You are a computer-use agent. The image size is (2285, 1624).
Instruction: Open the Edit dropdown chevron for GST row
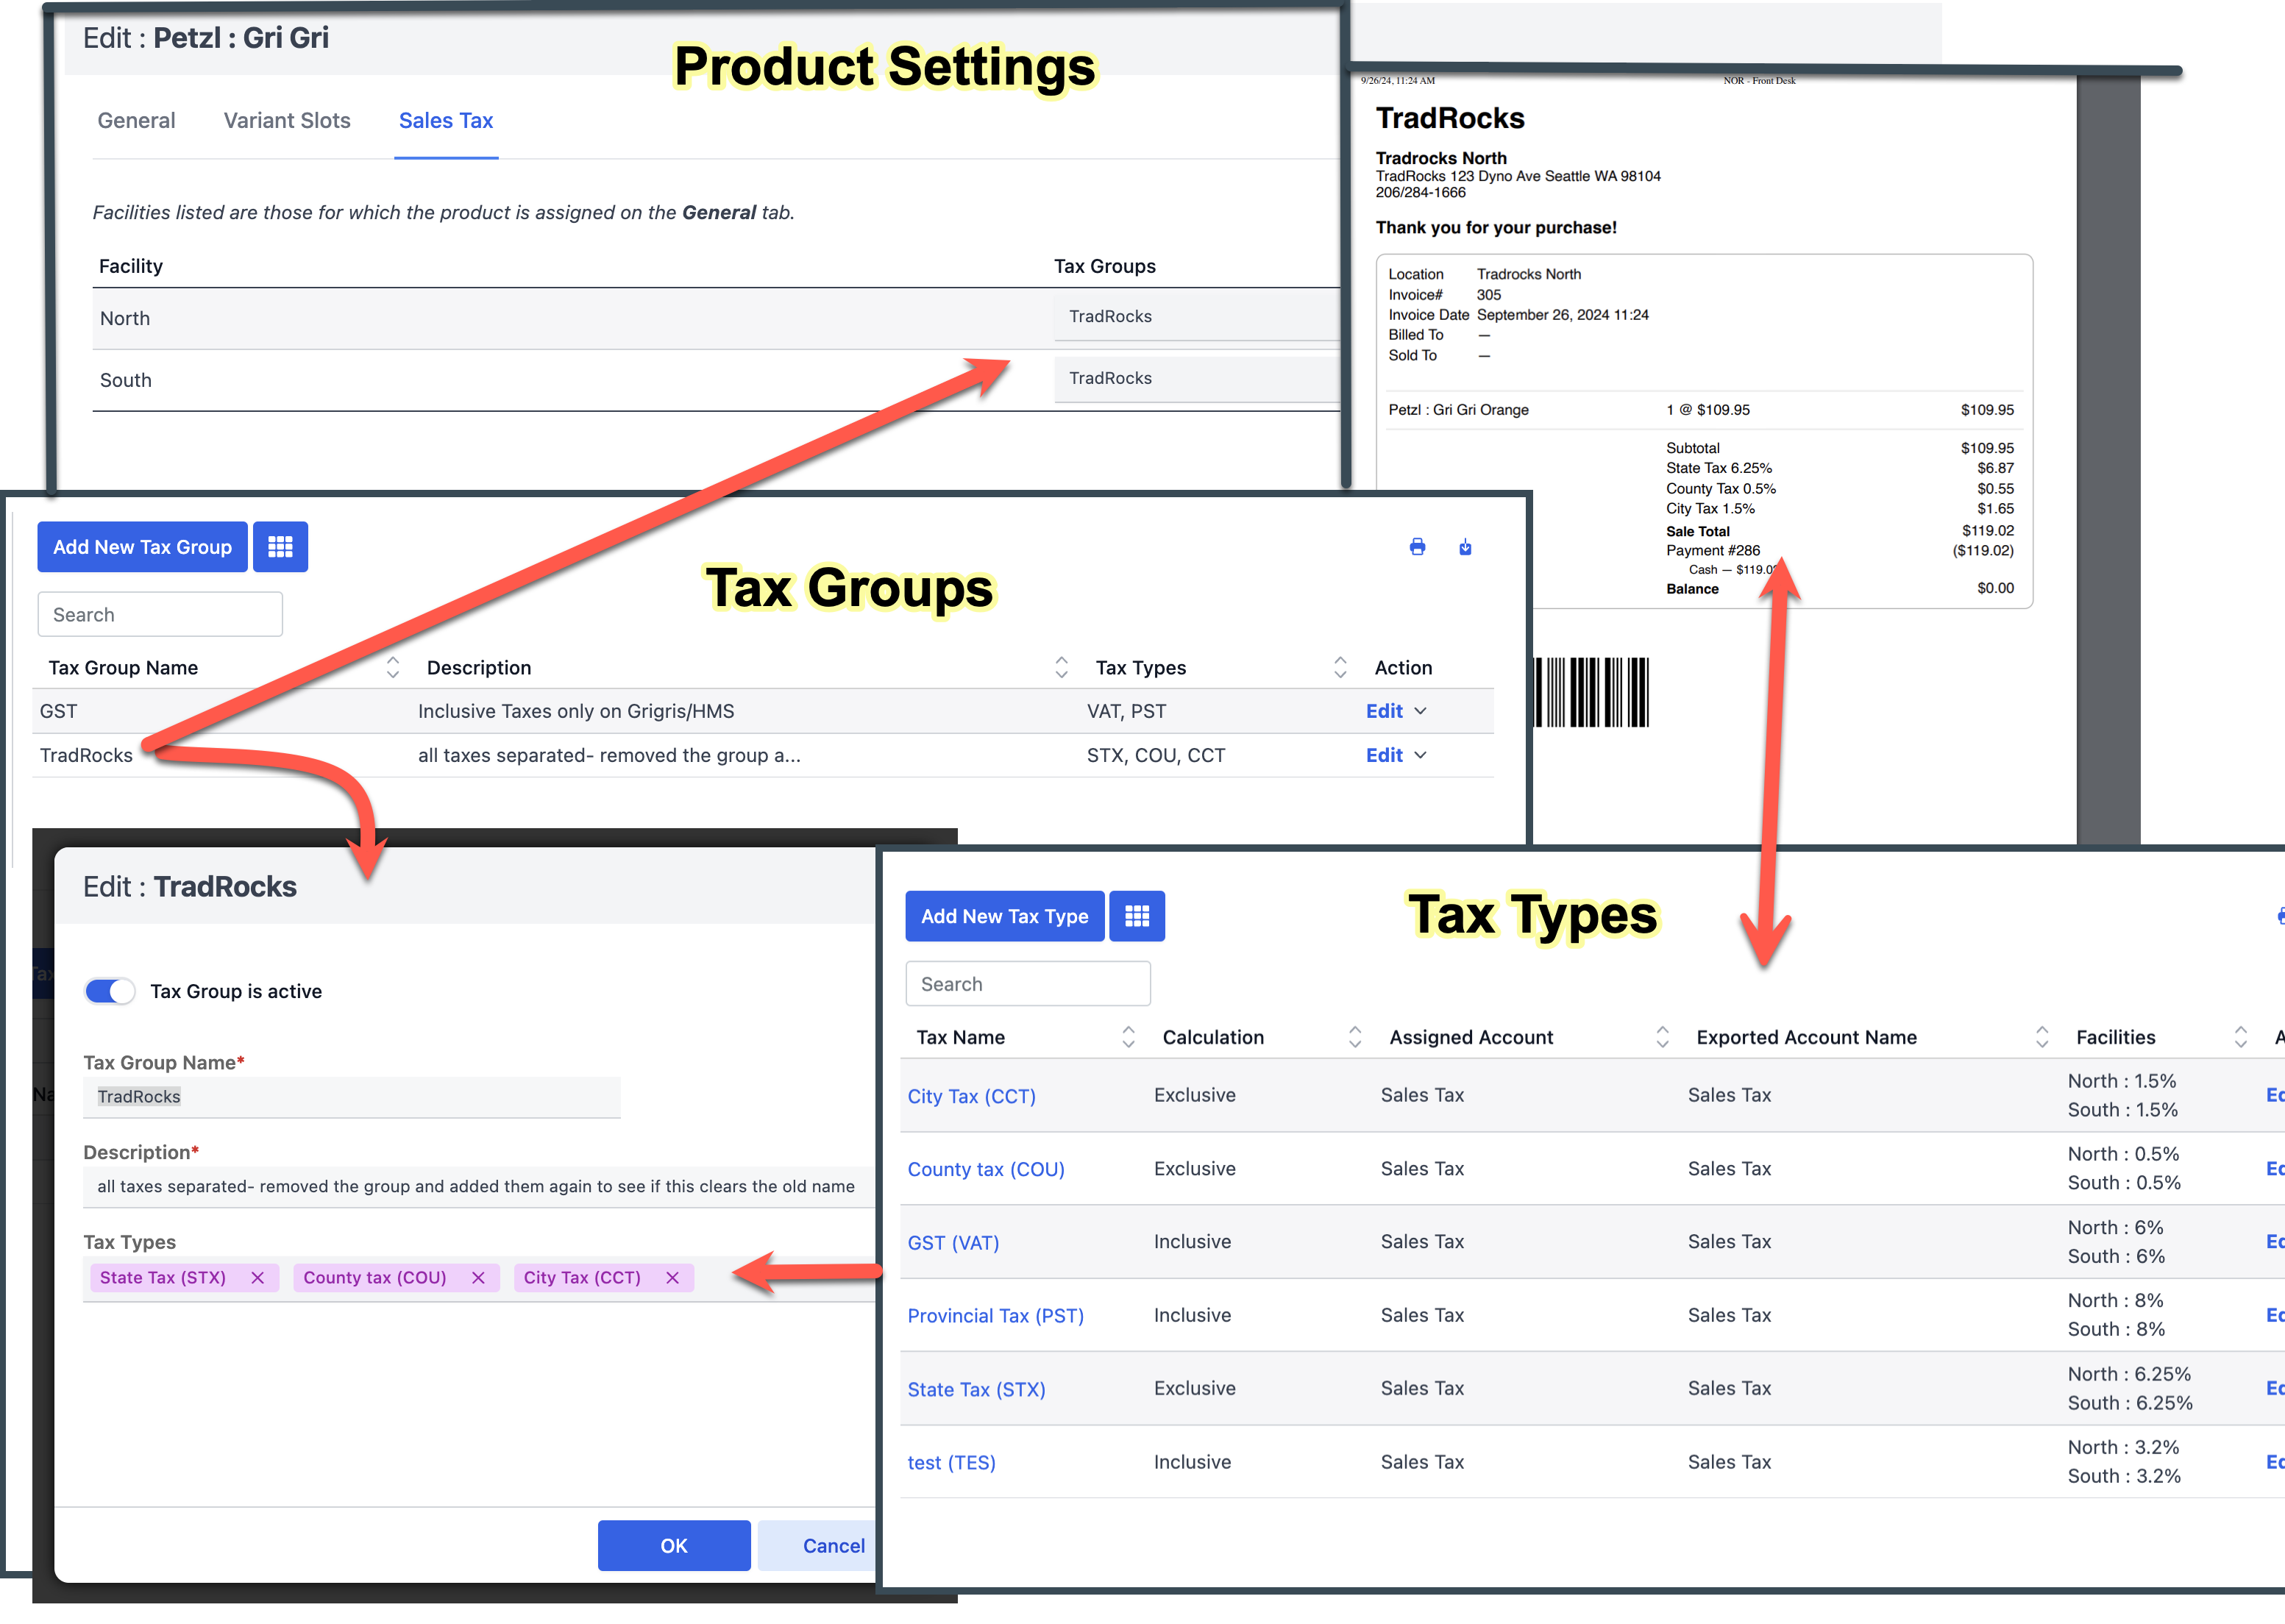(x=1421, y=711)
